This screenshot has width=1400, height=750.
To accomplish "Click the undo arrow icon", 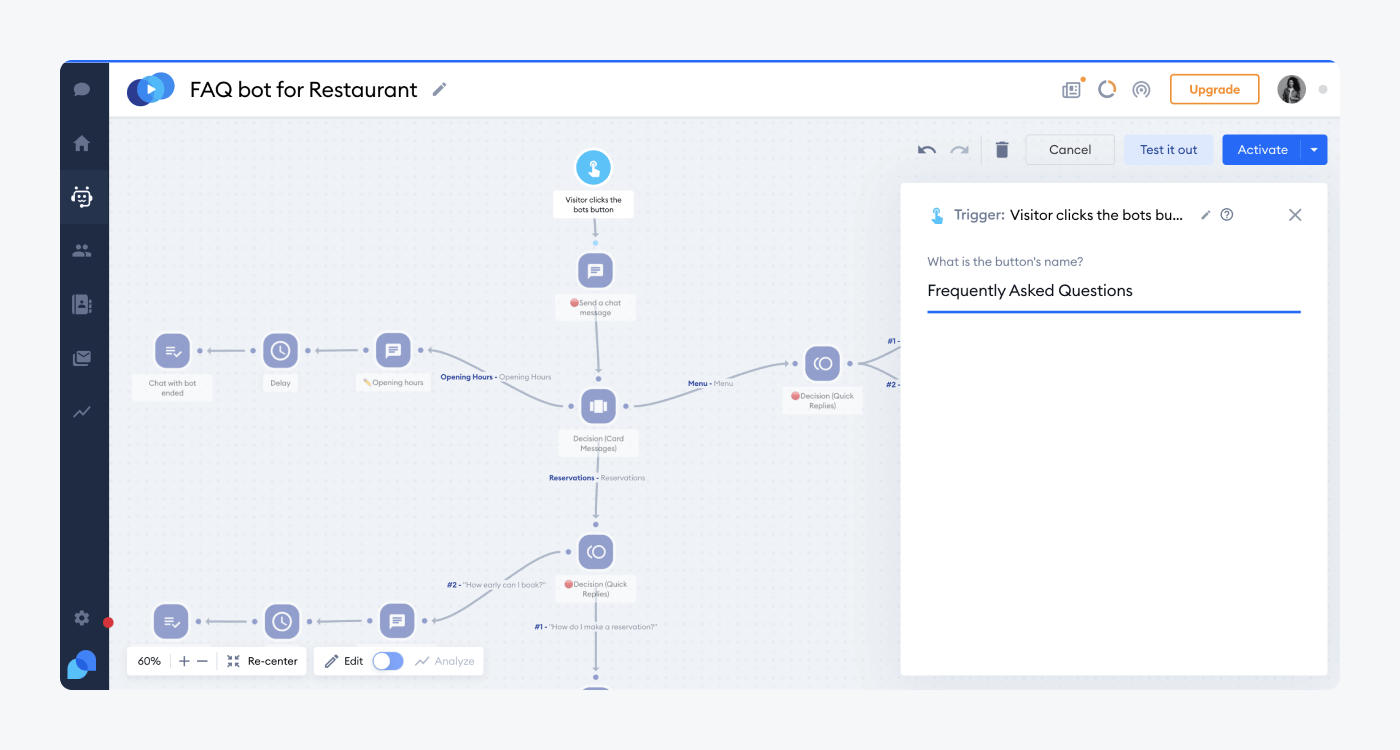I will tap(927, 150).
